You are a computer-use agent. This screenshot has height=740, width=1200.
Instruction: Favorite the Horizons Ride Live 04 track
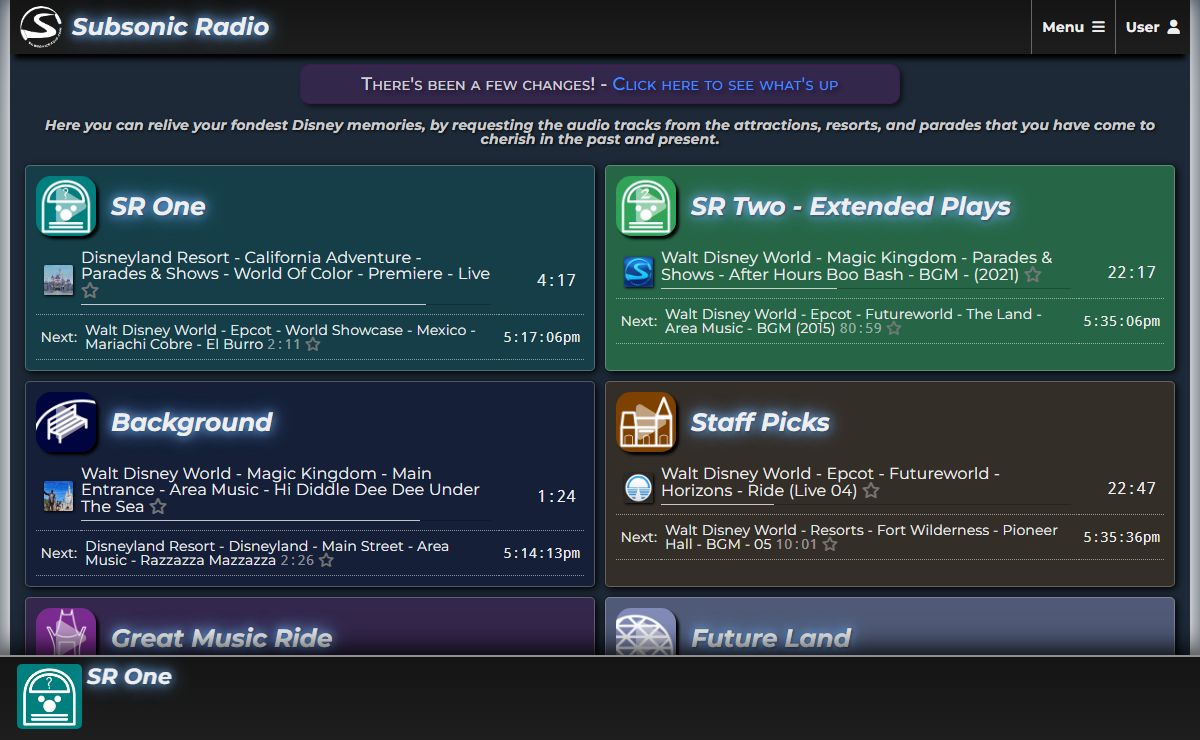[871, 491]
